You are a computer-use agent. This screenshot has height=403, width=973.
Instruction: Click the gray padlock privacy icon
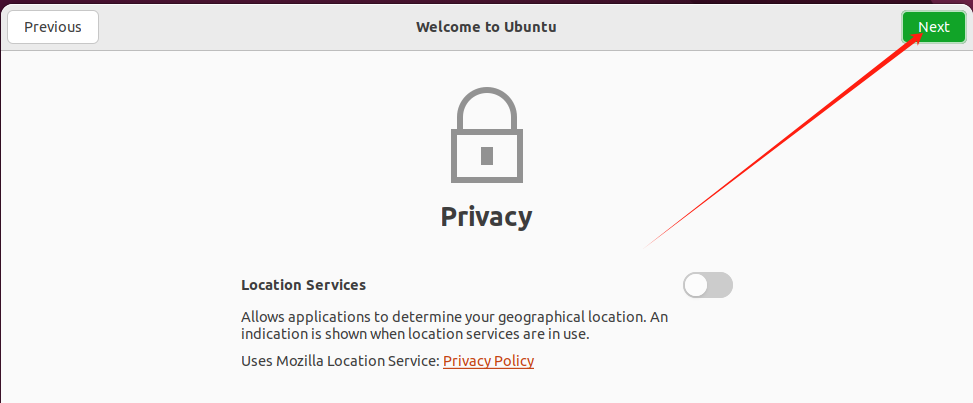point(486,135)
